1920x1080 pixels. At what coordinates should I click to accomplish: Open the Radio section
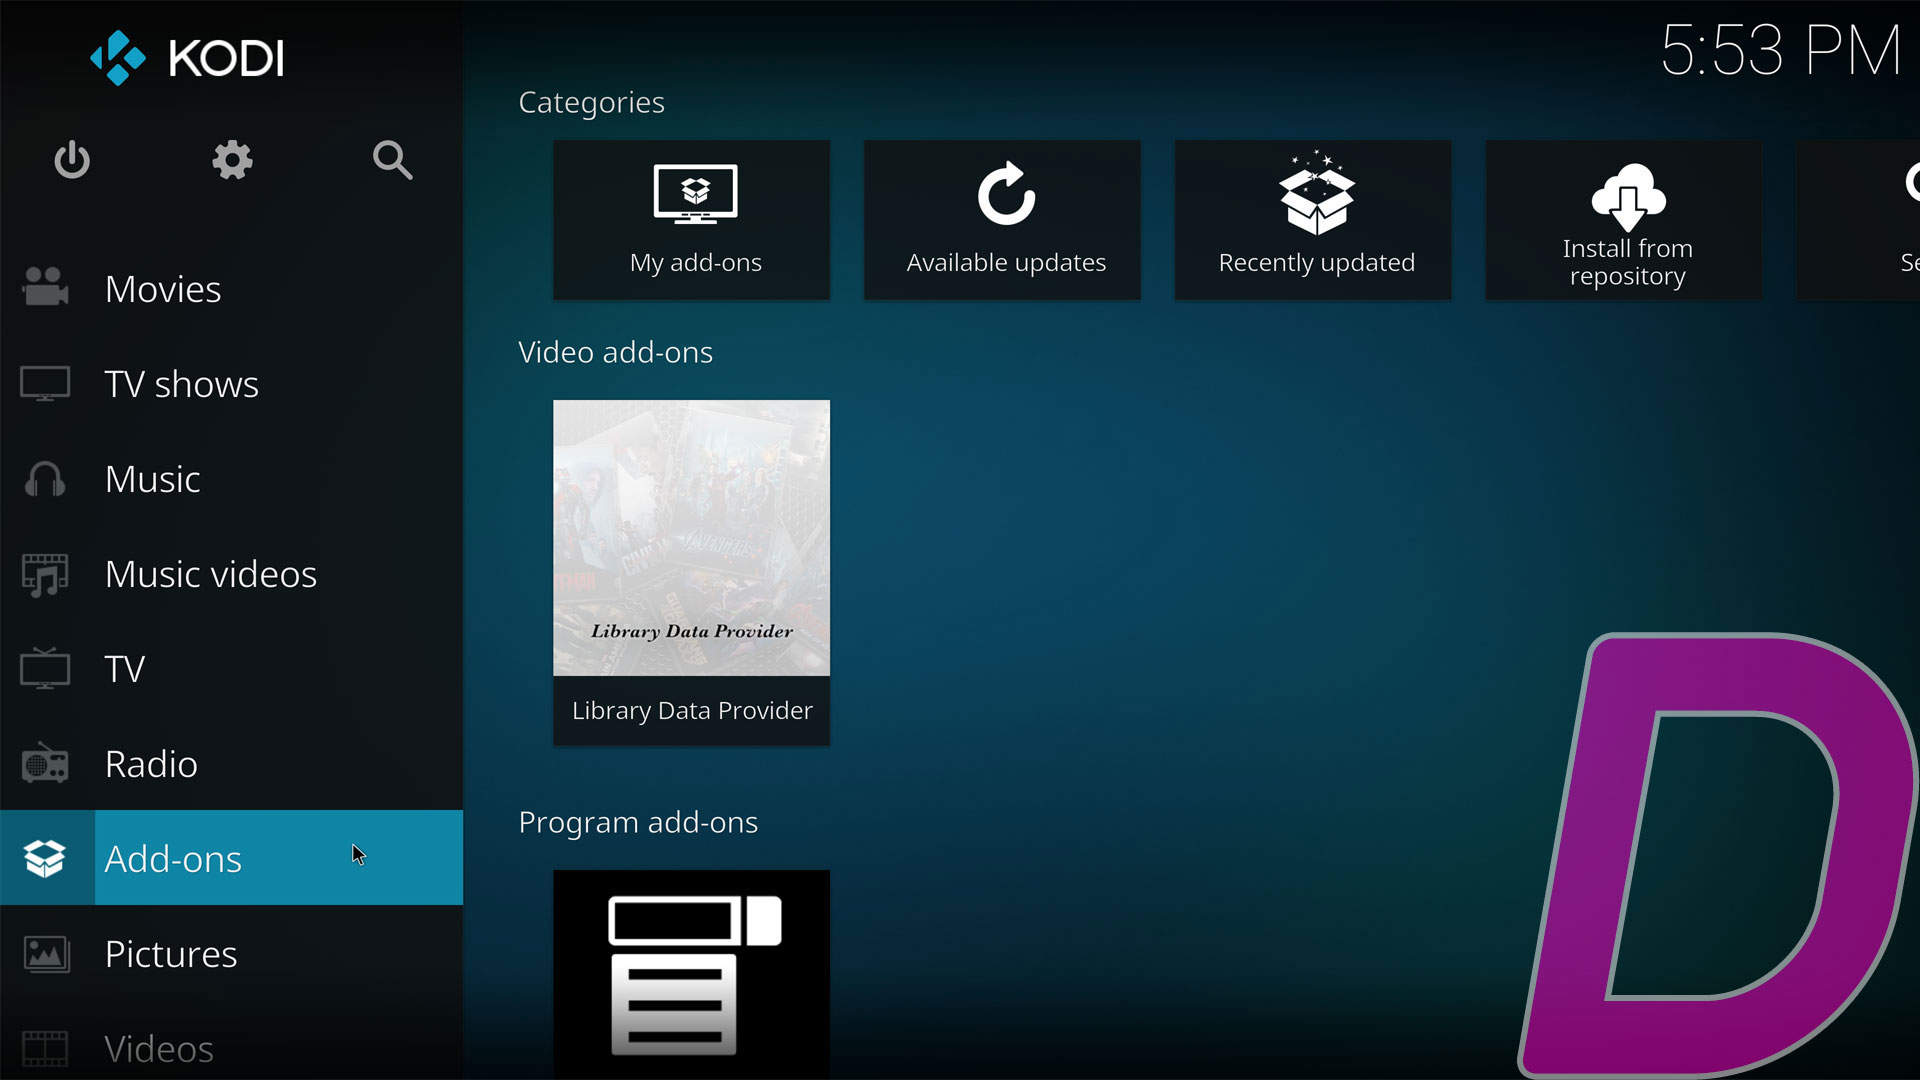click(231, 763)
